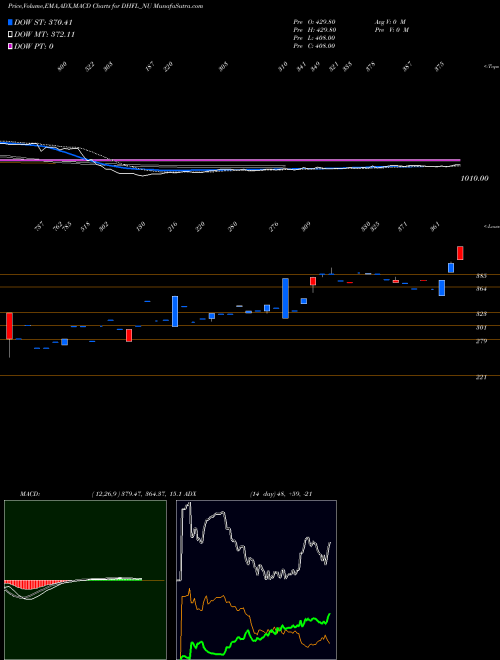The width and height of the screenshot is (500, 660).
Task: Click the Tops marker label at right edge
Action: click(x=492, y=67)
